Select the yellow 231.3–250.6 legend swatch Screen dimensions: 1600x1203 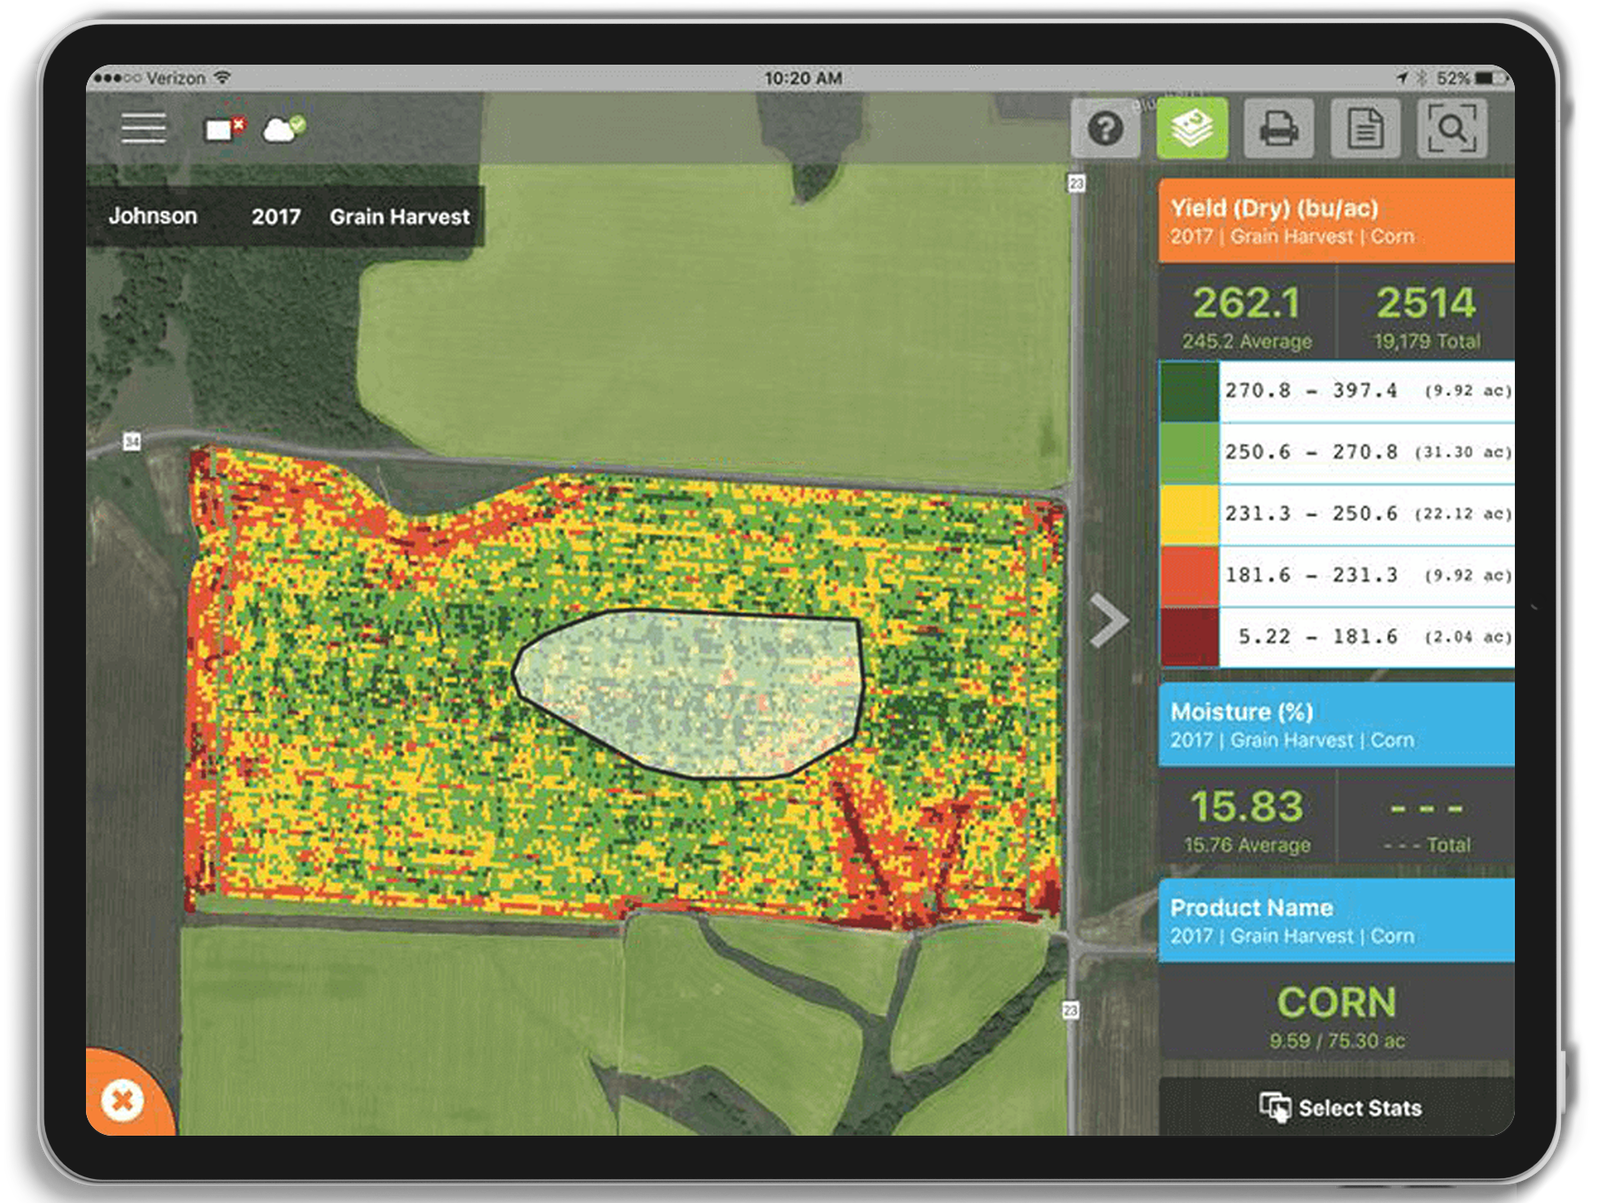[1189, 514]
